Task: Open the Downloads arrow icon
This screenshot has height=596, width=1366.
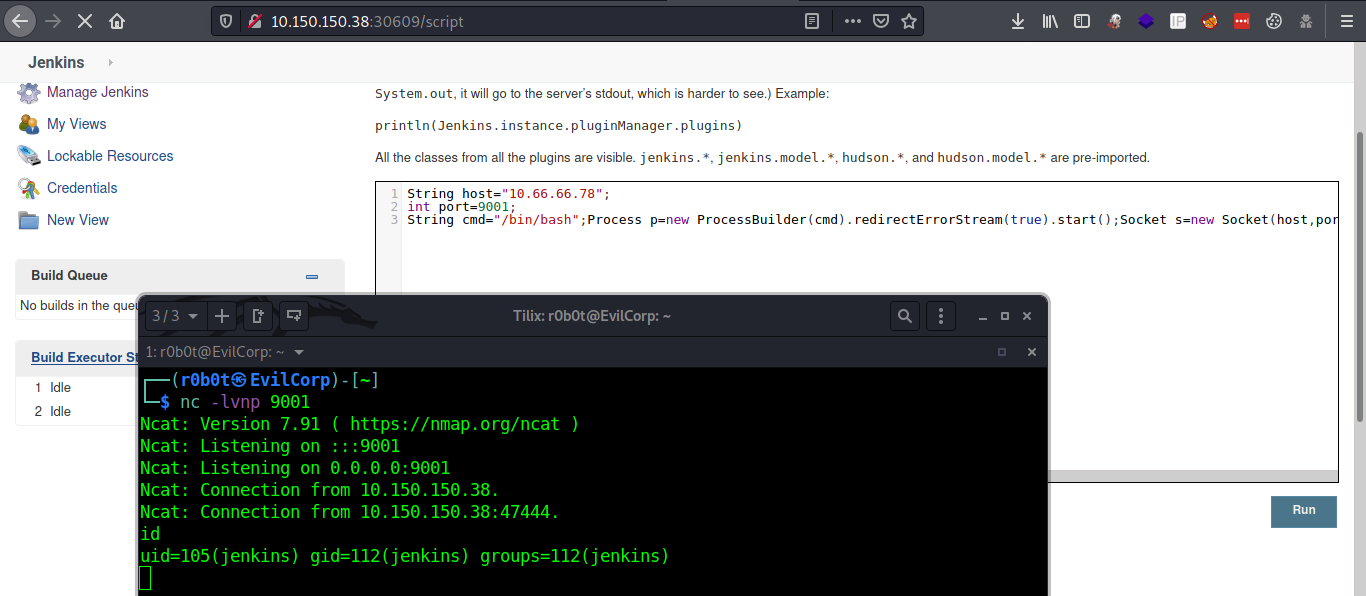Action: 1018,21
